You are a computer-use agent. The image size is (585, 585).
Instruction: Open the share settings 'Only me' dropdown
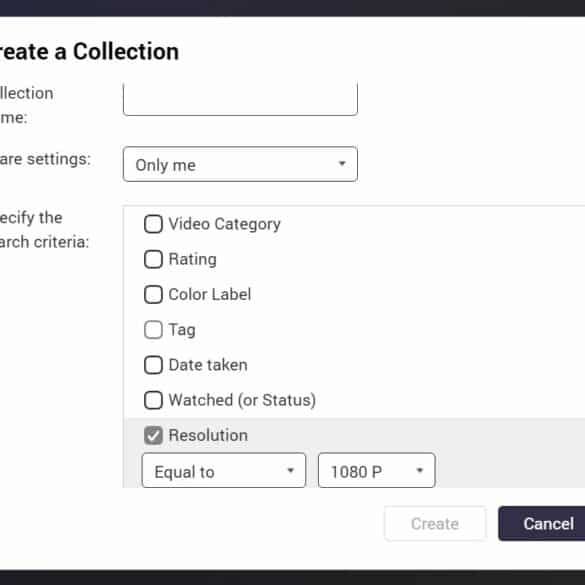(x=240, y=164)
